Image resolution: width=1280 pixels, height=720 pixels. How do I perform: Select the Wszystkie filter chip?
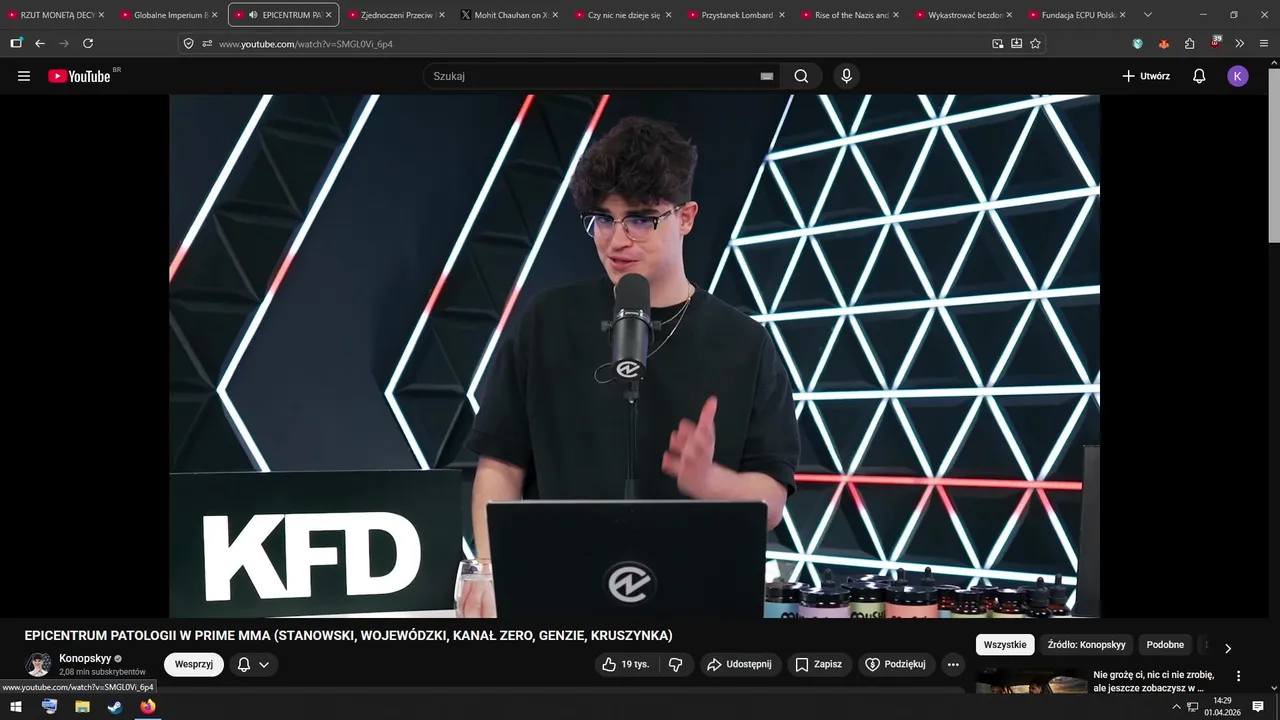1004,645
